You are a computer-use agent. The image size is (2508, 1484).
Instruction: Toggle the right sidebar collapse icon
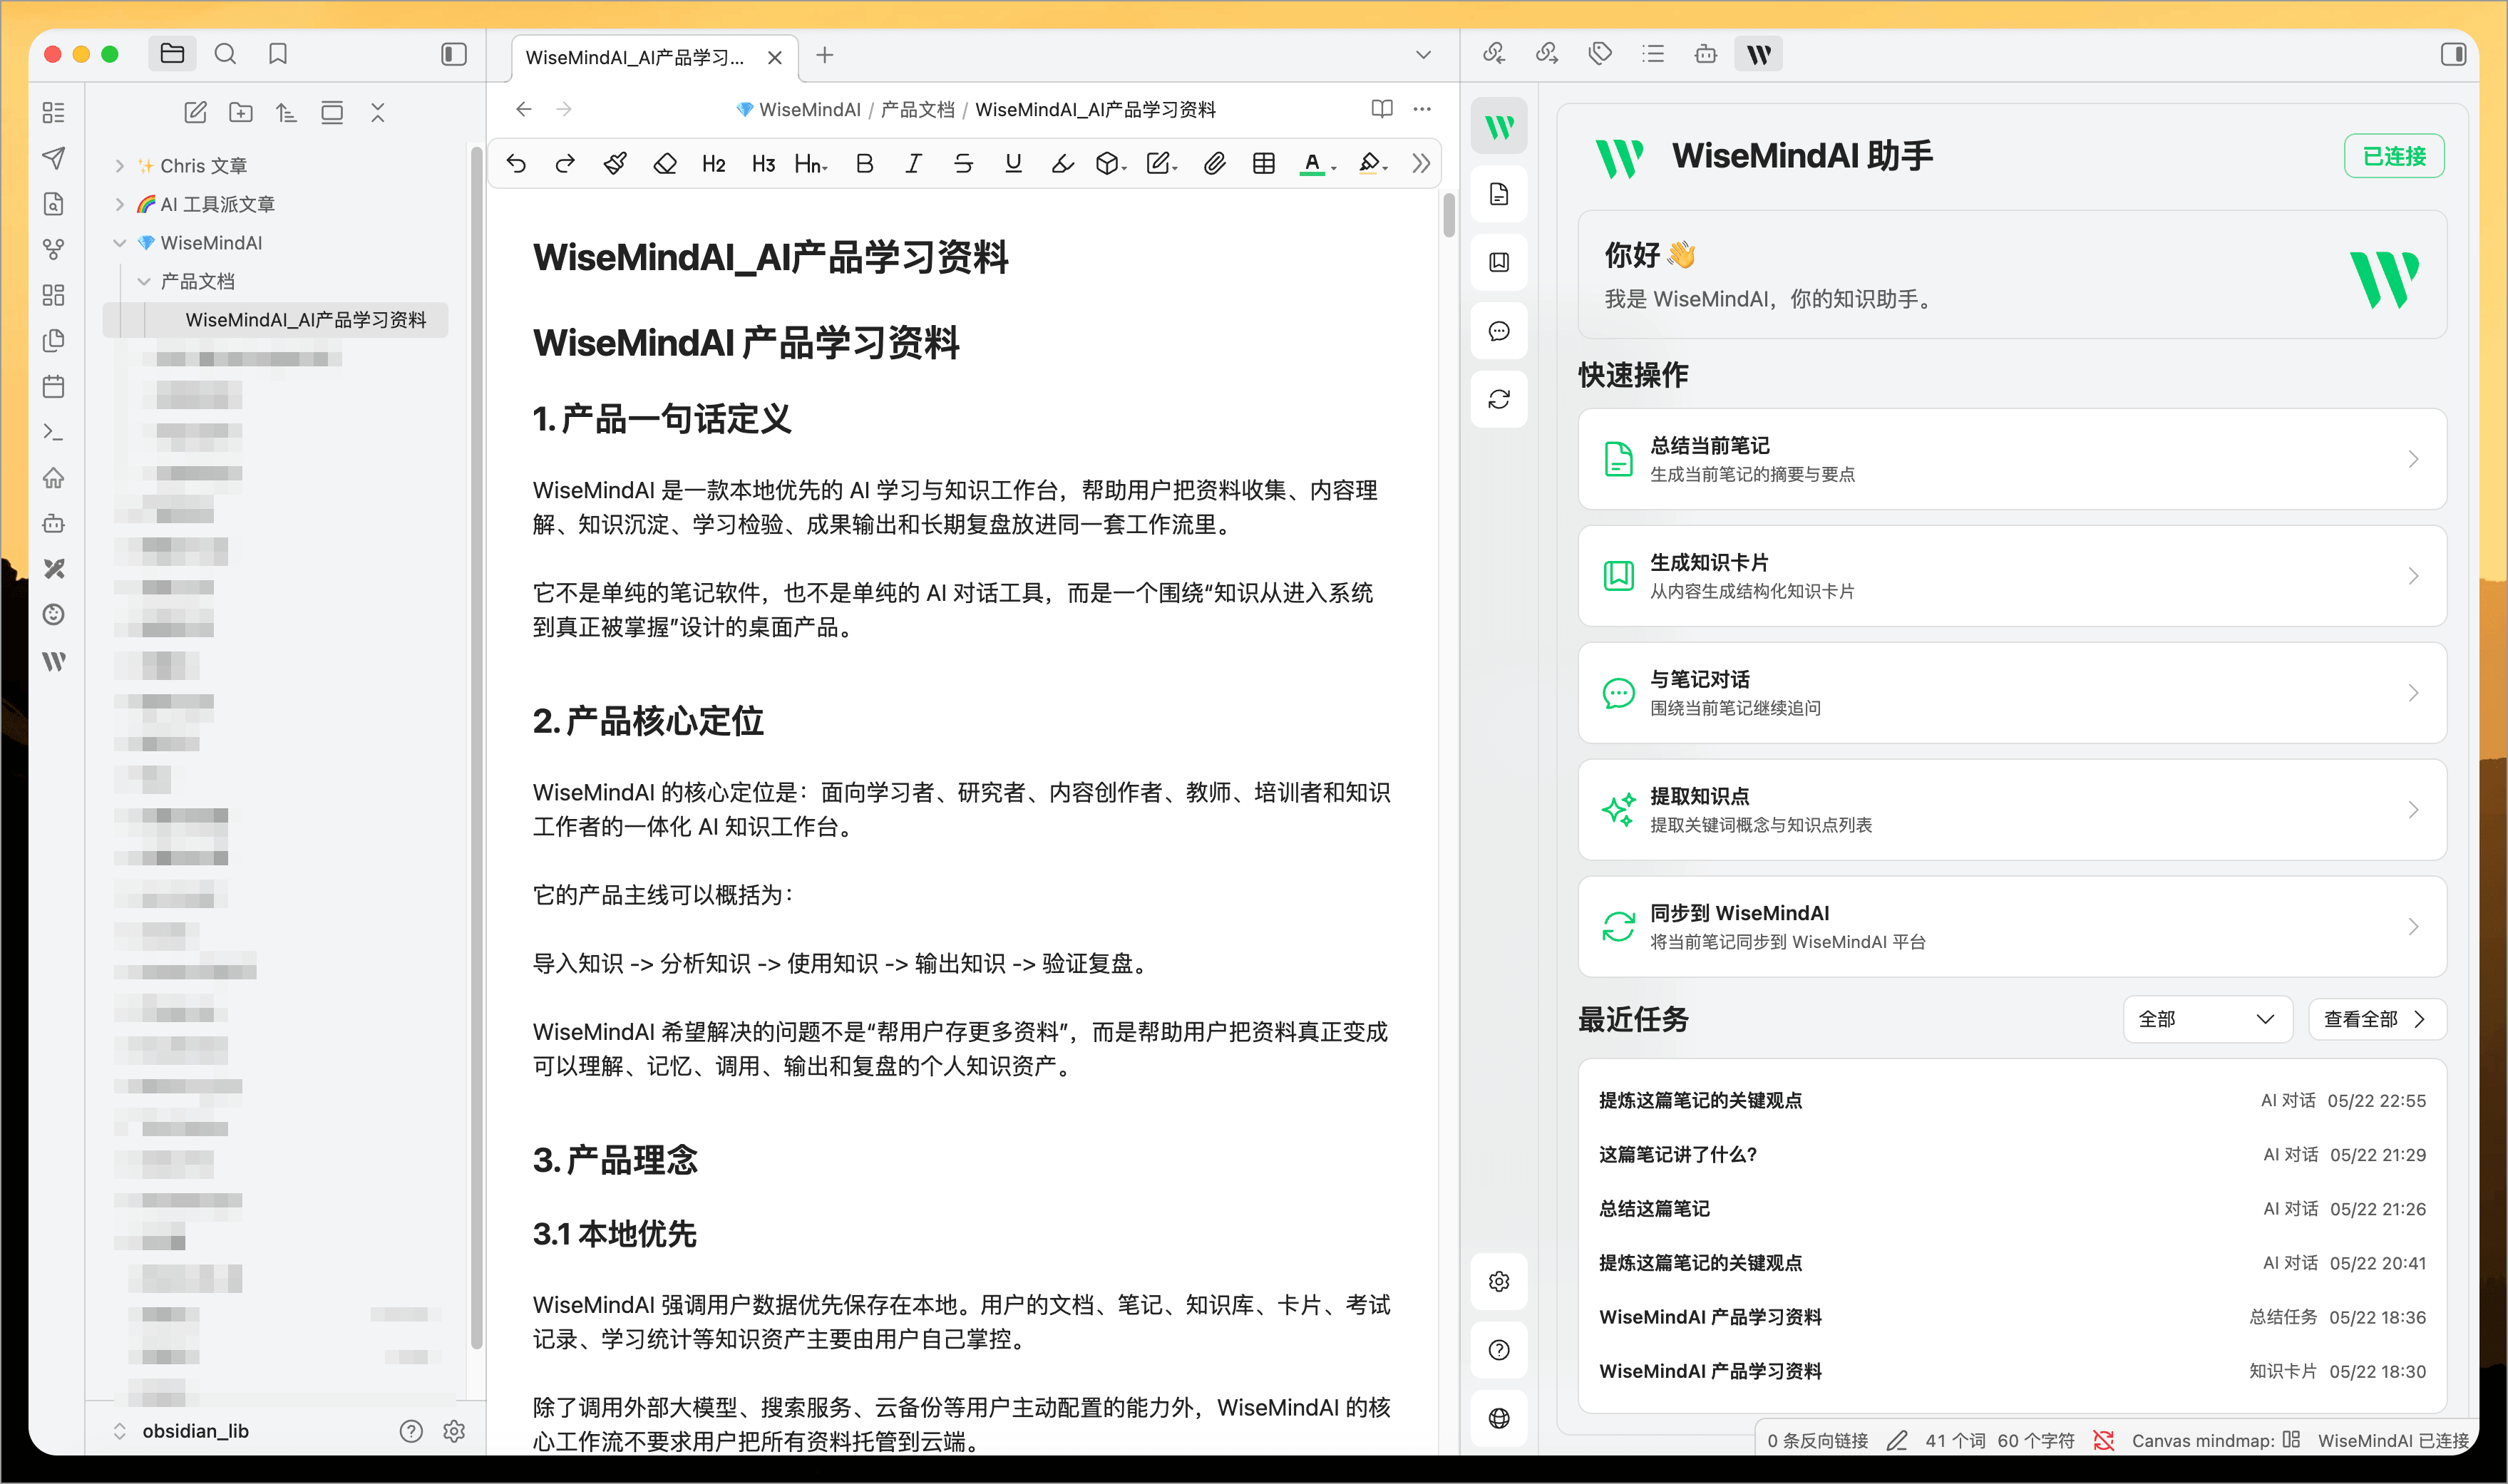(2453, 54)
